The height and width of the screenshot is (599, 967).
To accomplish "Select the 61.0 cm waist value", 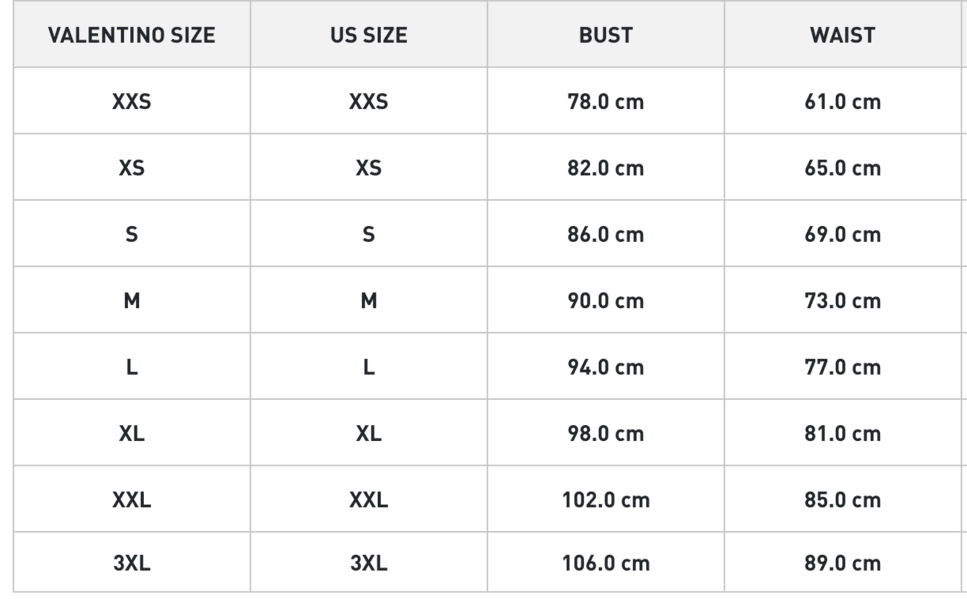I will 842,101.
